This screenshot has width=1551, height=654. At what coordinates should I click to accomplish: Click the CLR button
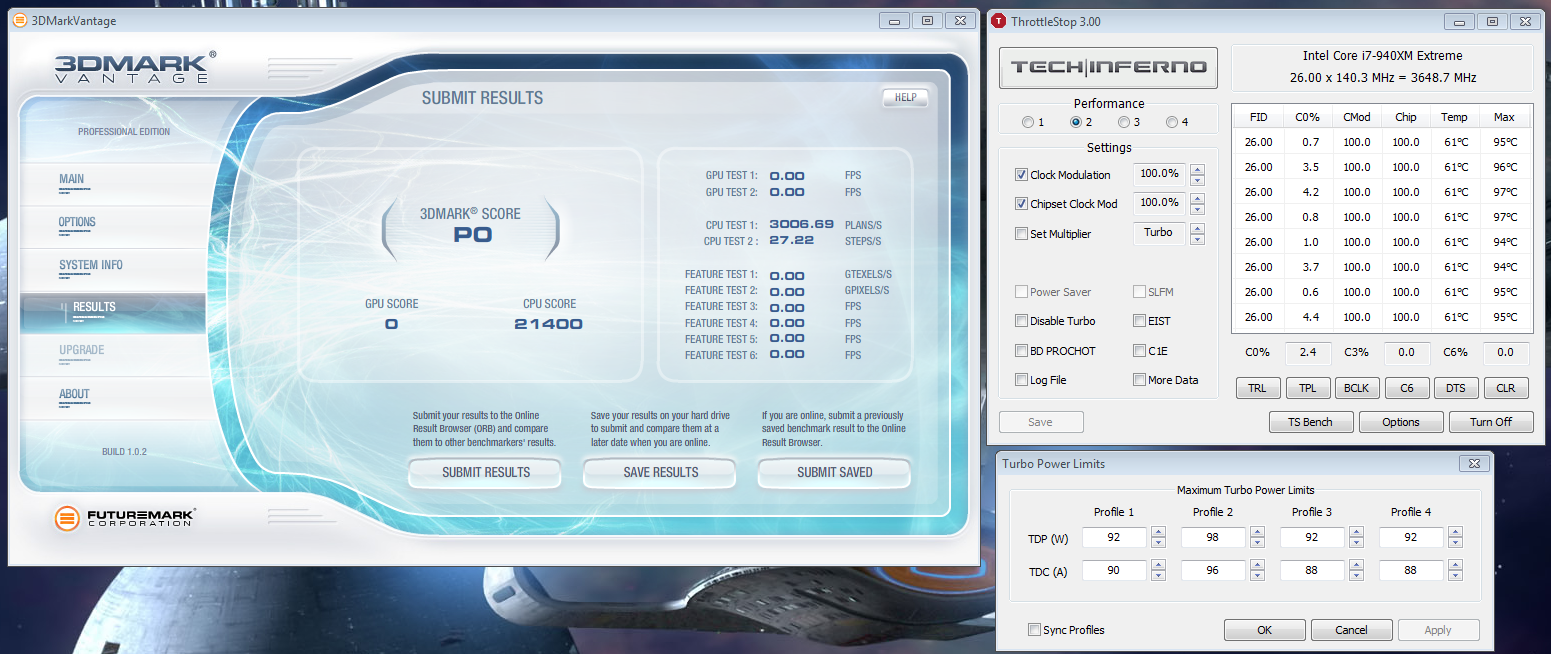1505,388
